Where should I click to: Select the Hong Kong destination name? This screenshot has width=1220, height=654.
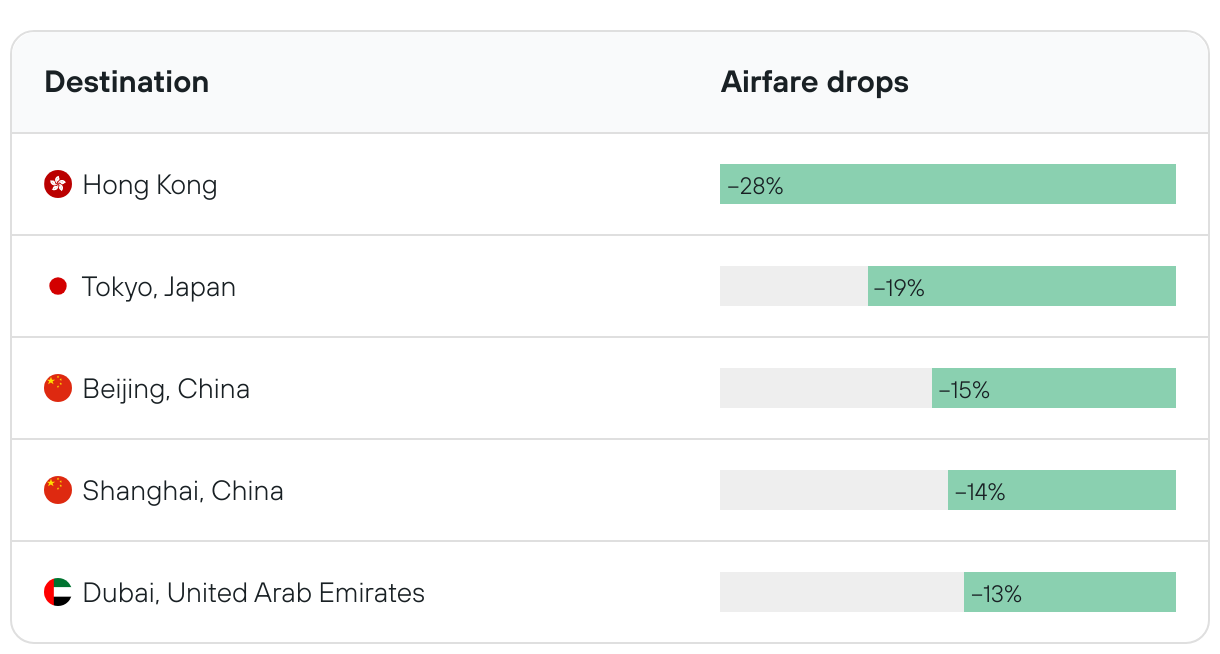pyautogui.click(x=150, y=185)
